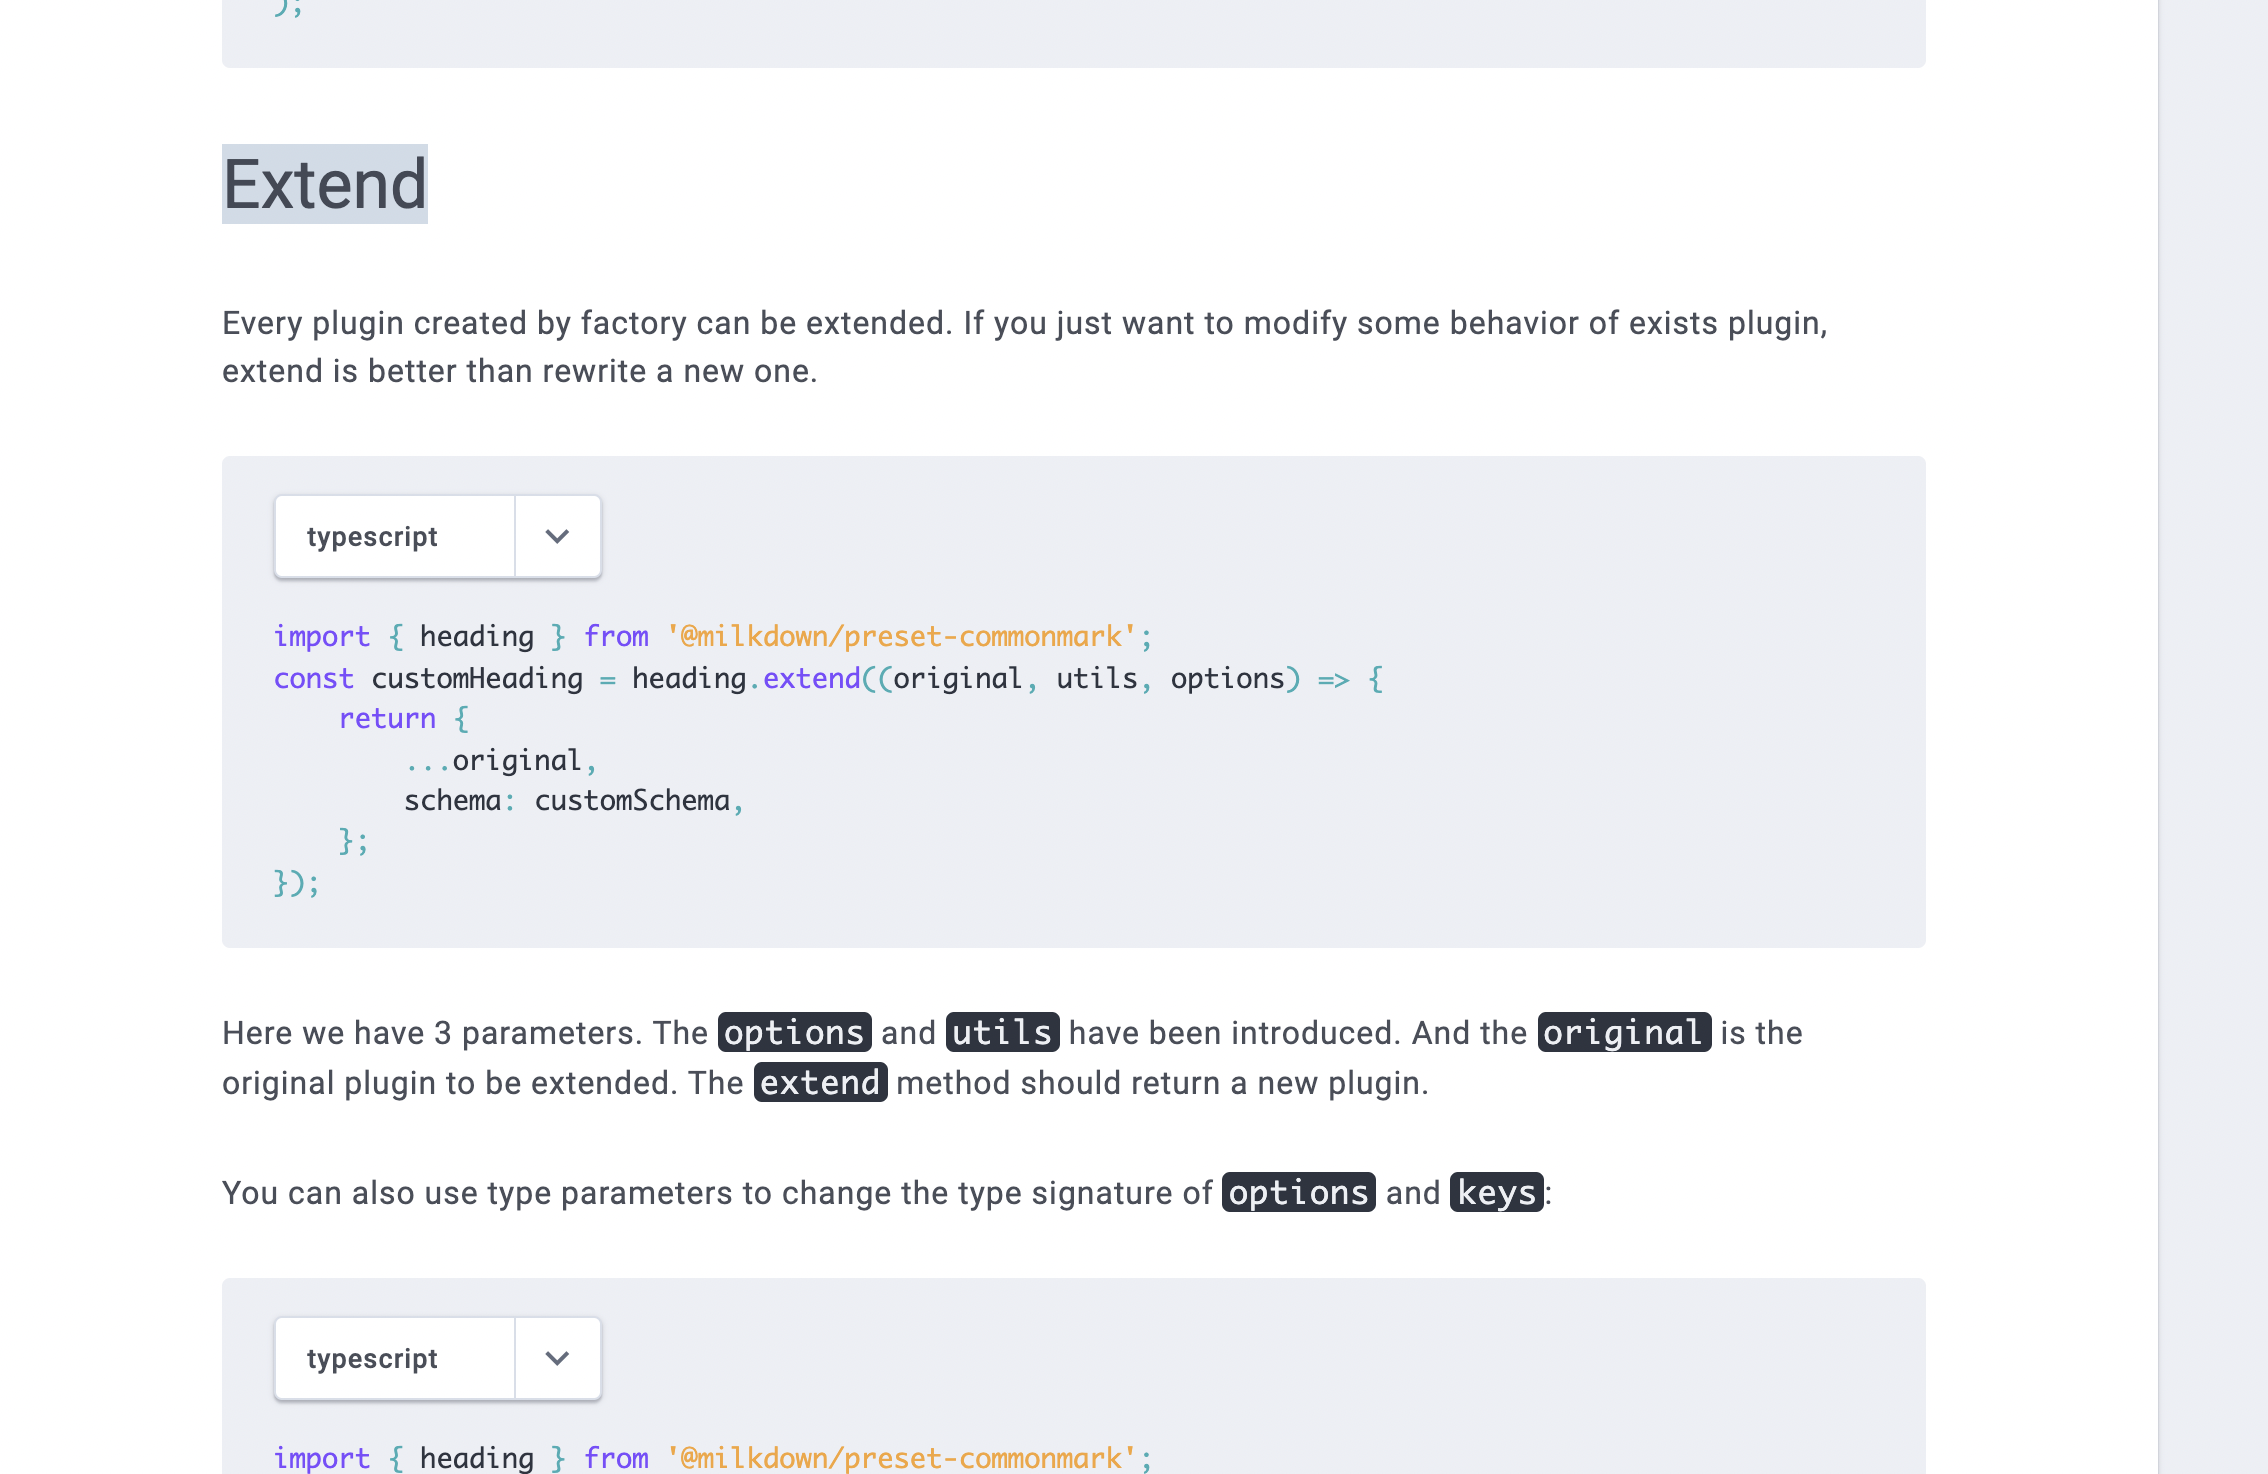The image size is (2268, 1474).
Task: Click the "extend" inline code badge
Action: tap(820, 1083)
